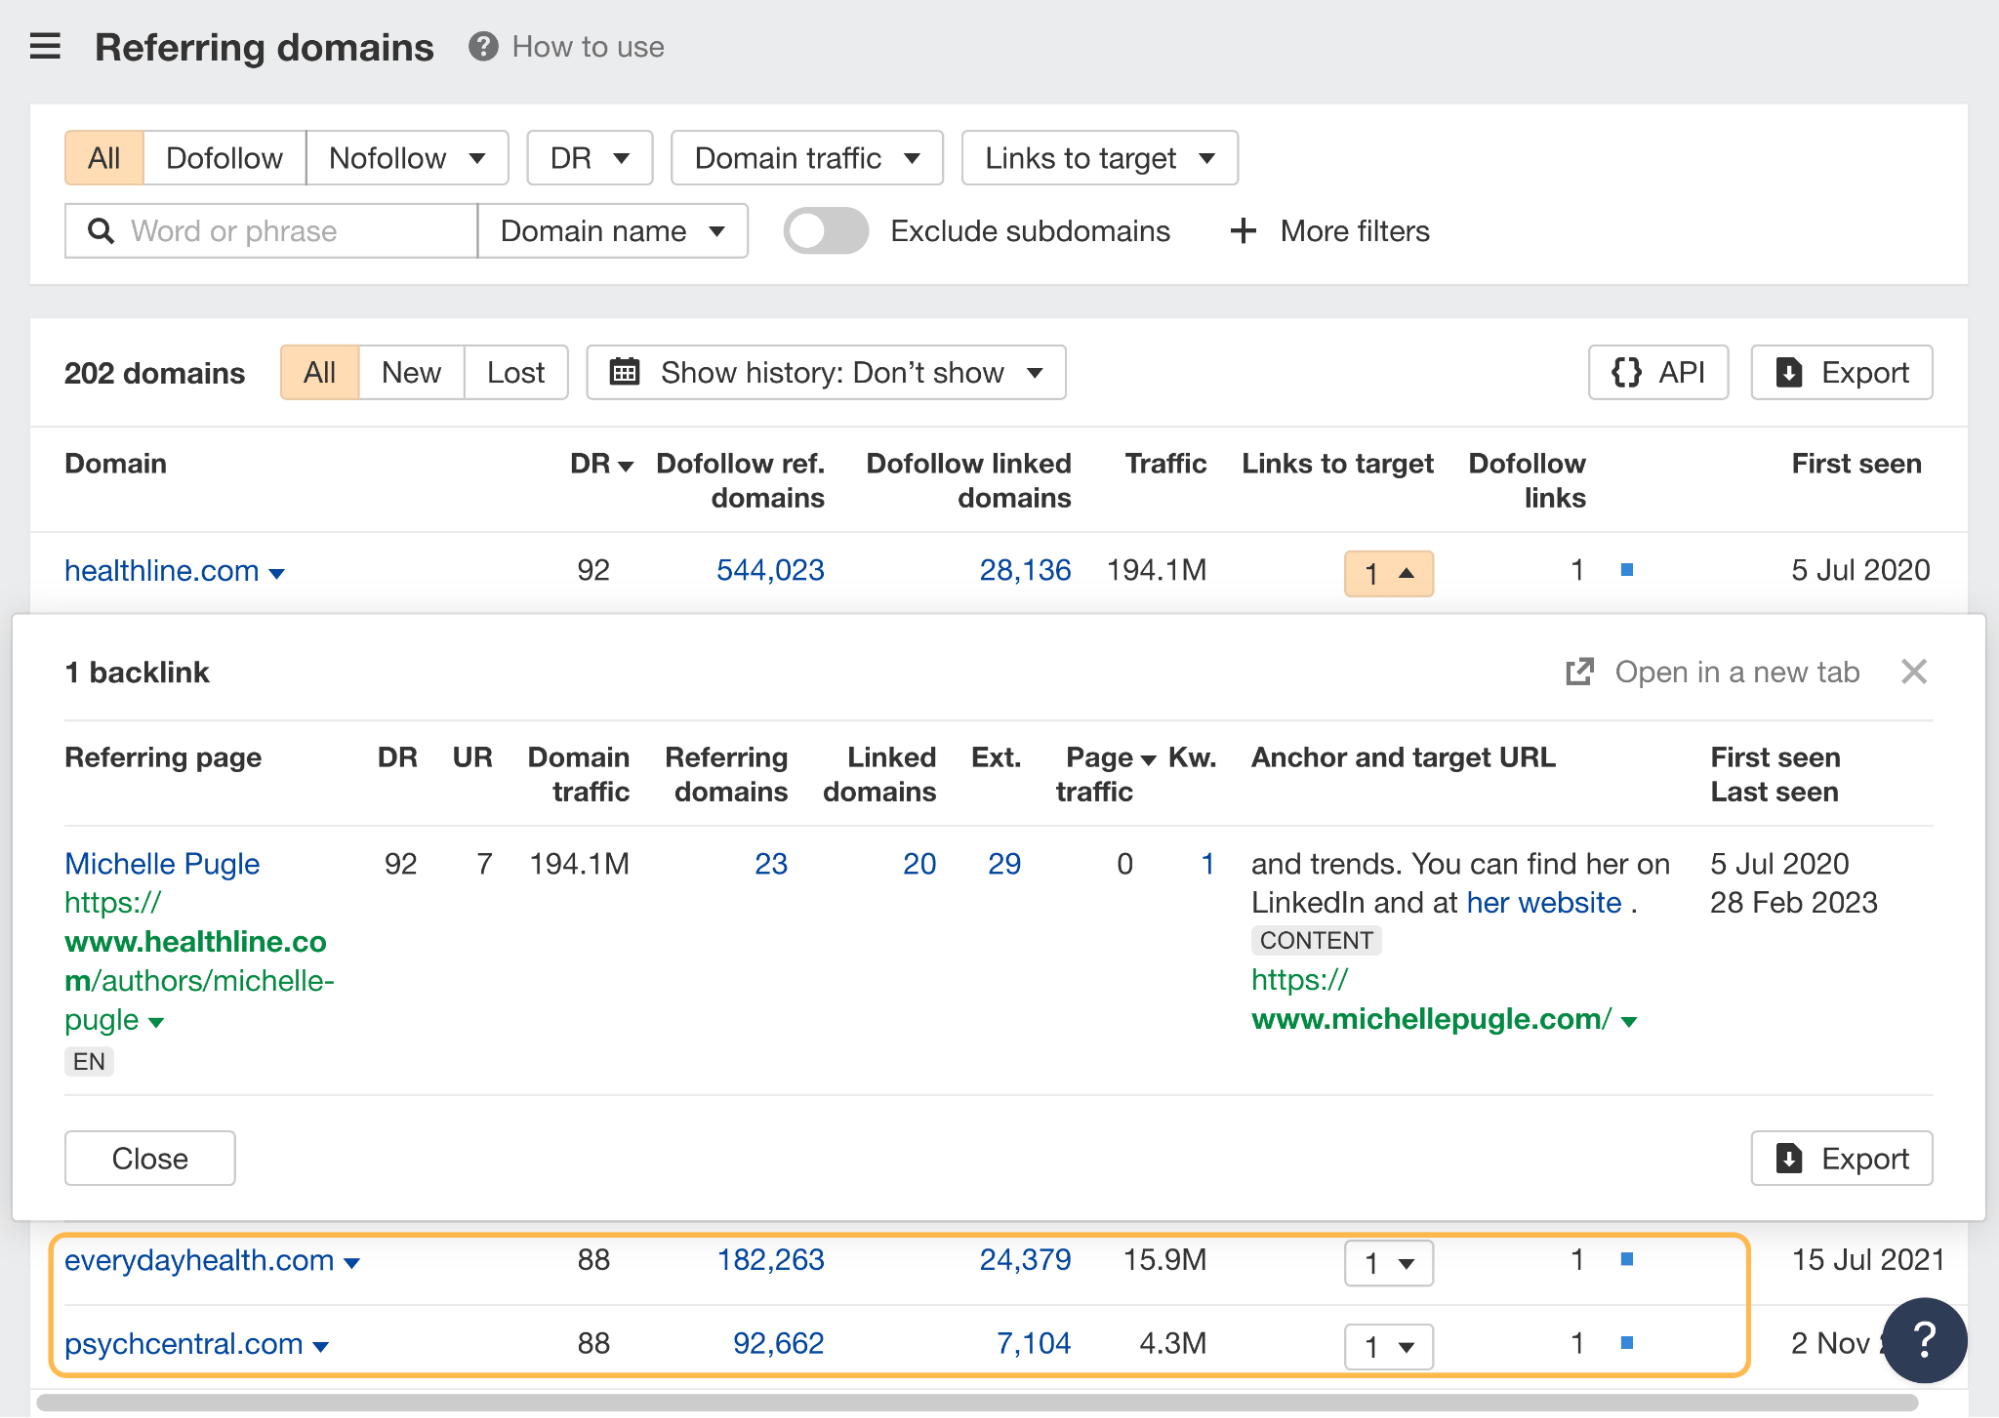The image size is (1999, 1418).
Task: Click the "How to use" help icon
Action: pos(483,46)
